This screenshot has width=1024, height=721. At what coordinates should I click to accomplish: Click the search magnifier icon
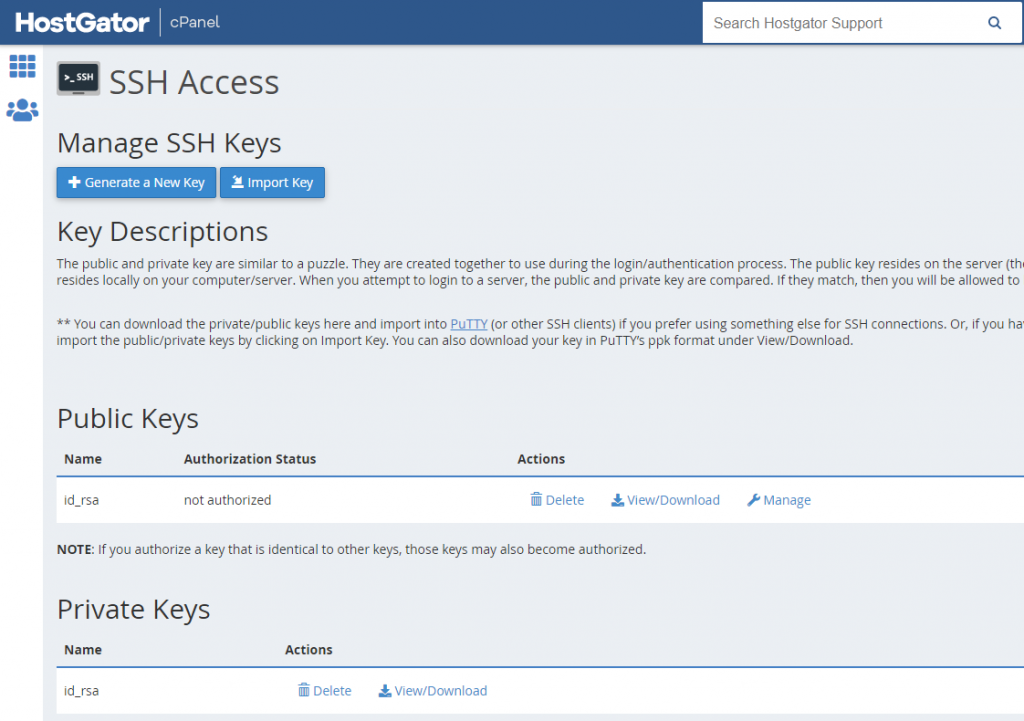994,23
